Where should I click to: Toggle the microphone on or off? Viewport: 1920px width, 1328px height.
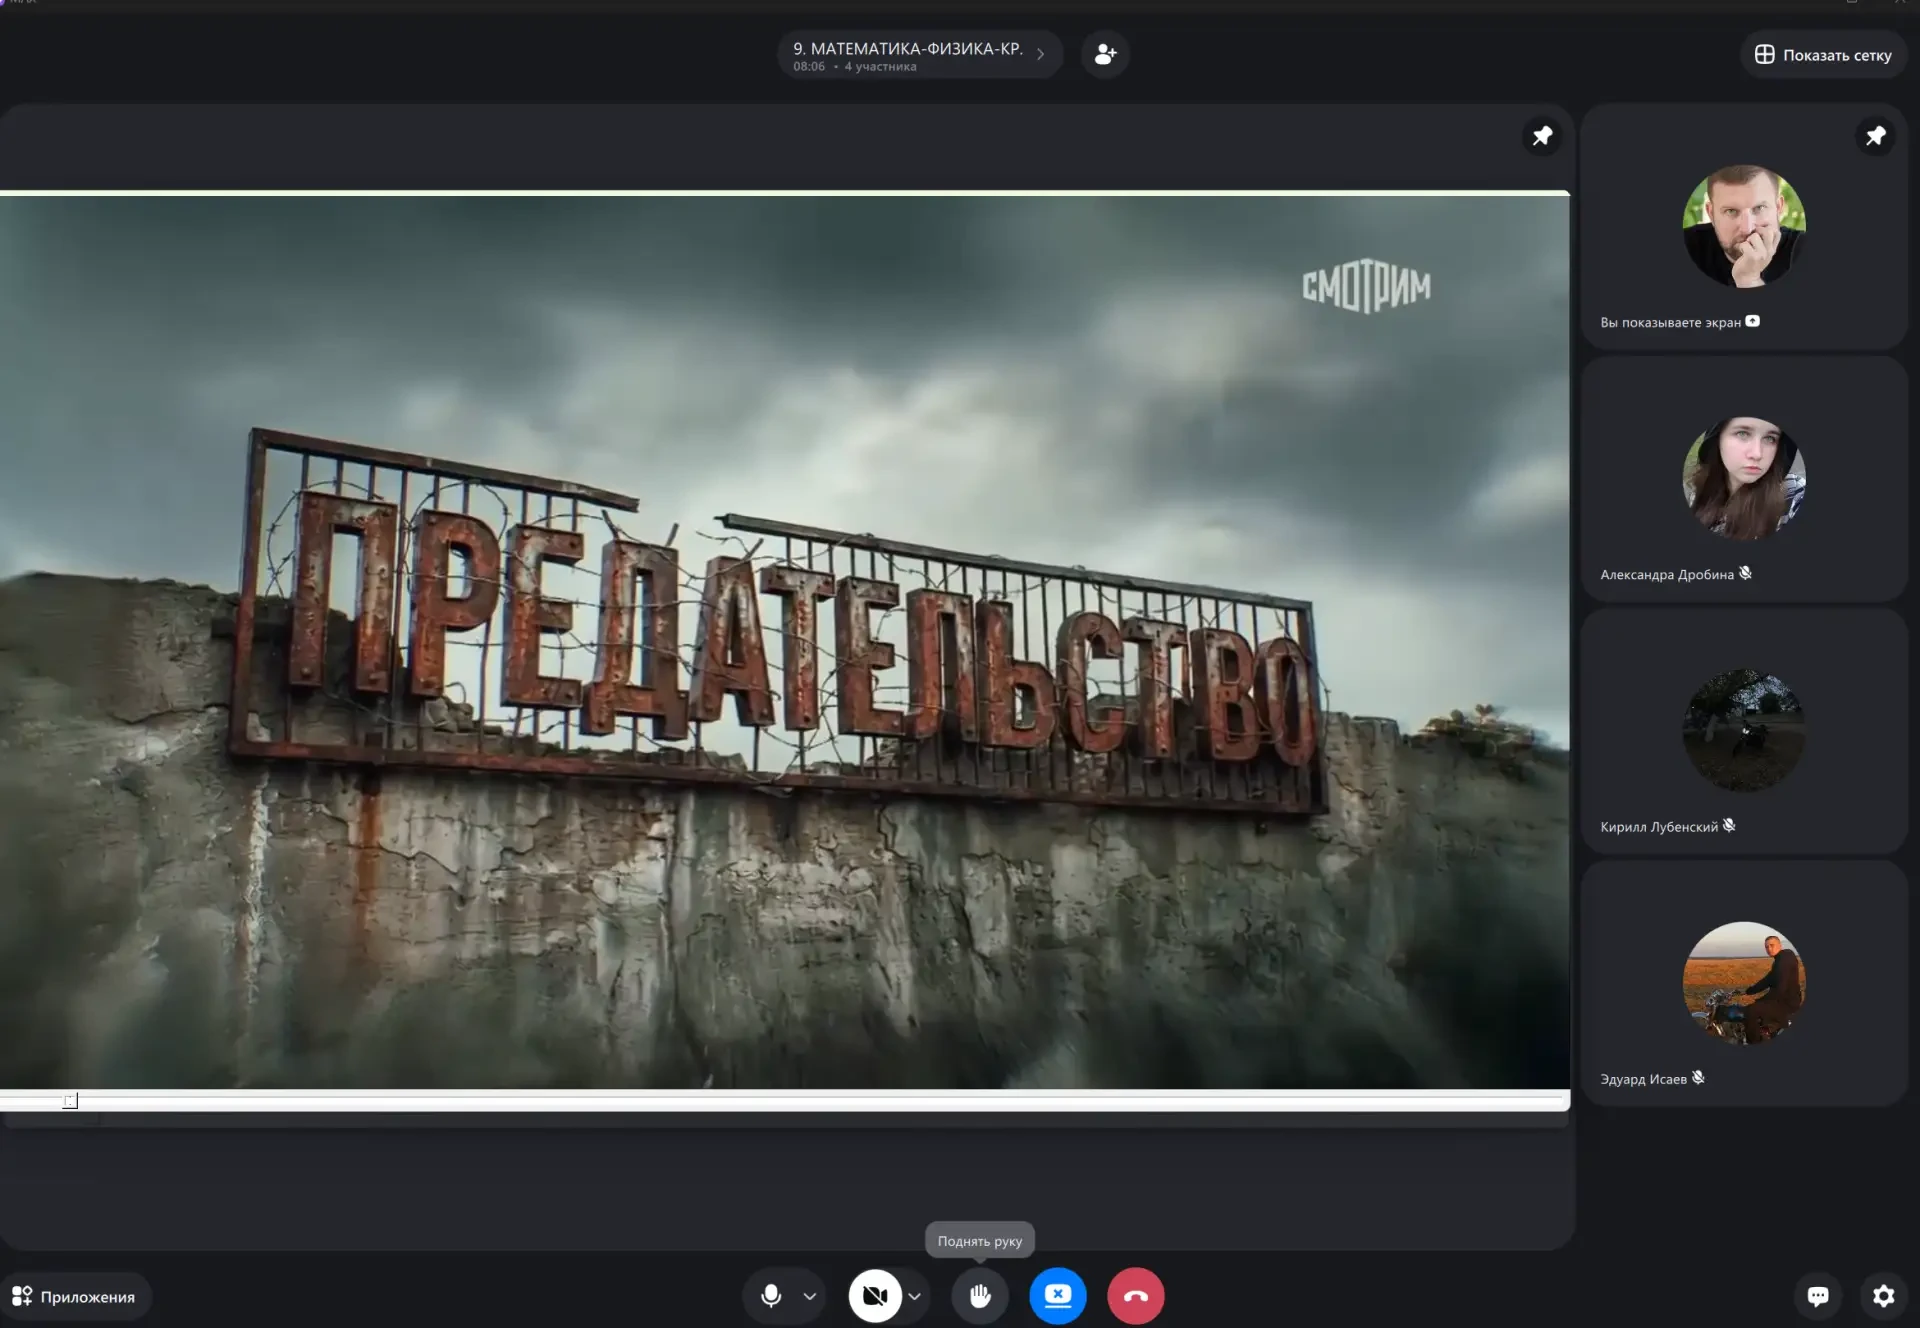click(x=771, y=1296)
